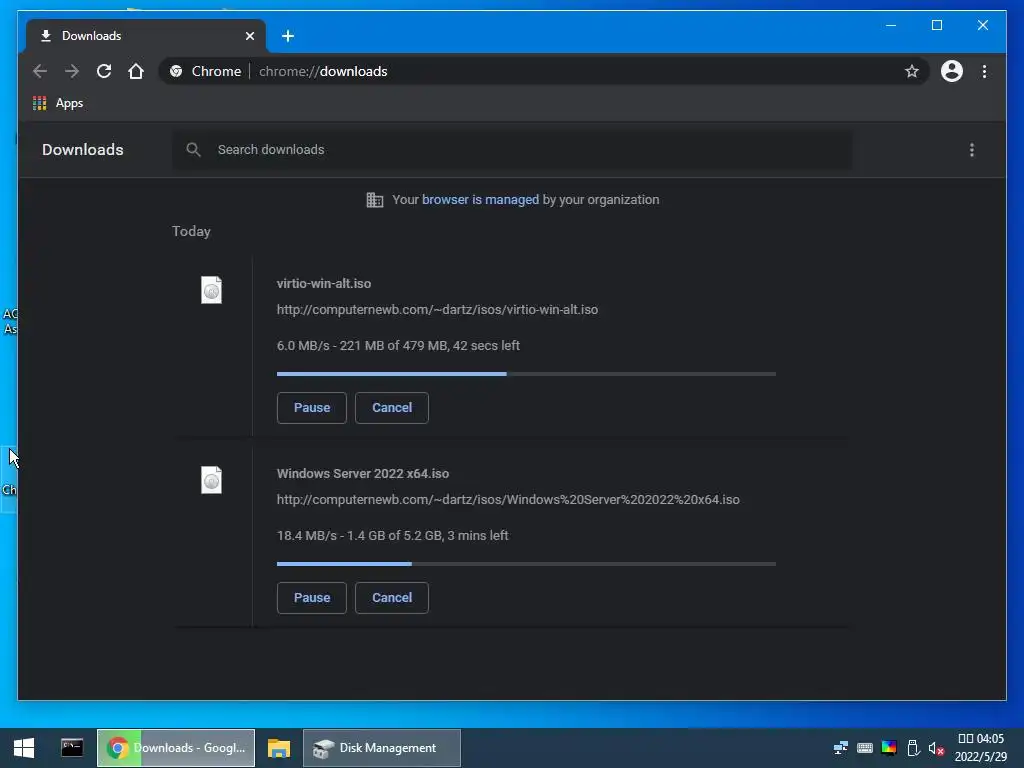The height and width of the screenshot is (768, 1024).
Task: Click the colorful display tray icon
Action: (x=889, y=748)
